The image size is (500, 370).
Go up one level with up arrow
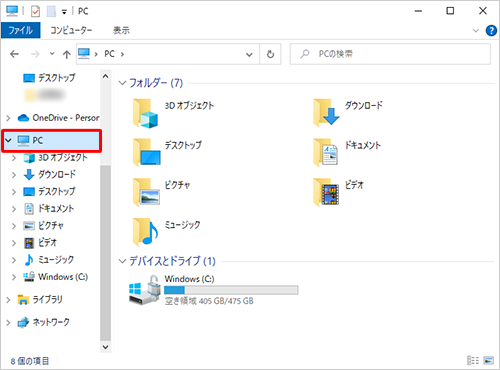point(67,54)
